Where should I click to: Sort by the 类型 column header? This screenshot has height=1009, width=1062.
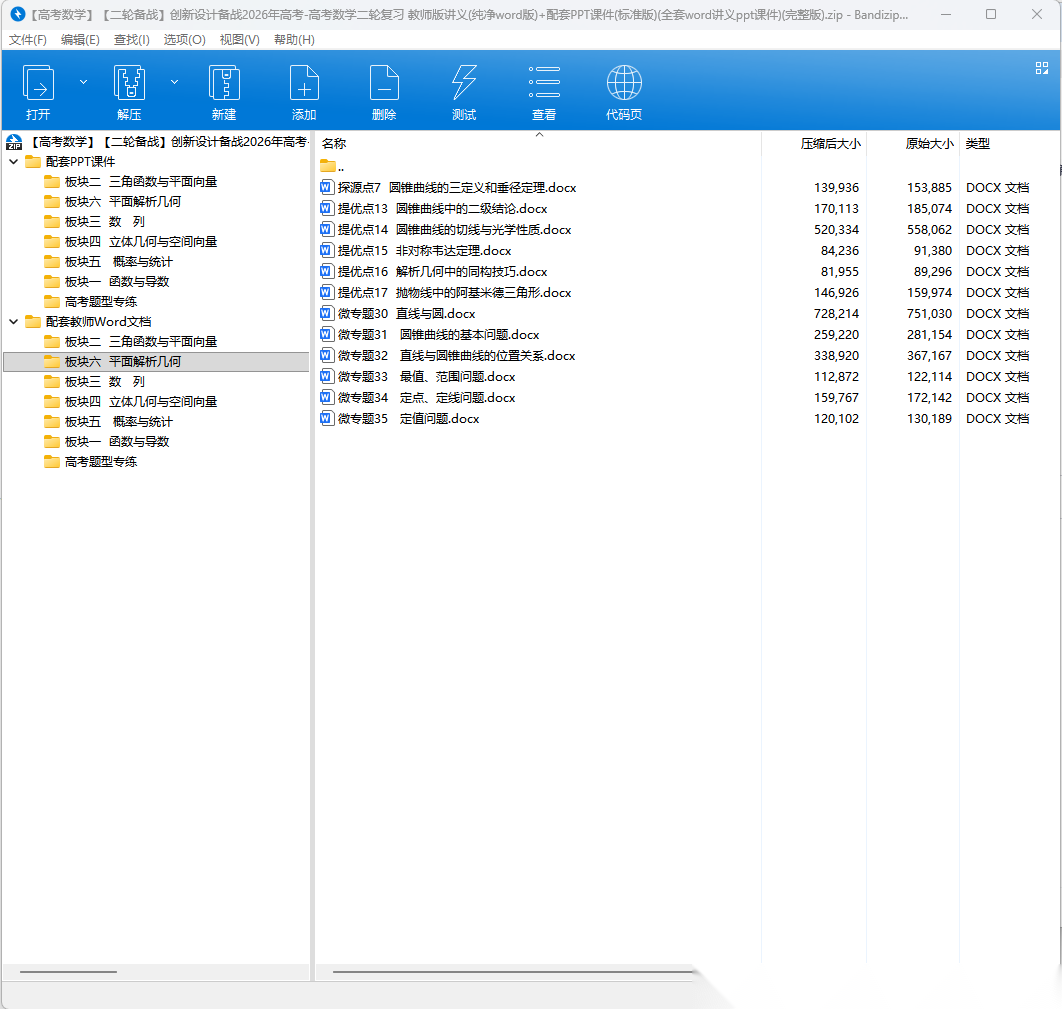pos(977,144)
